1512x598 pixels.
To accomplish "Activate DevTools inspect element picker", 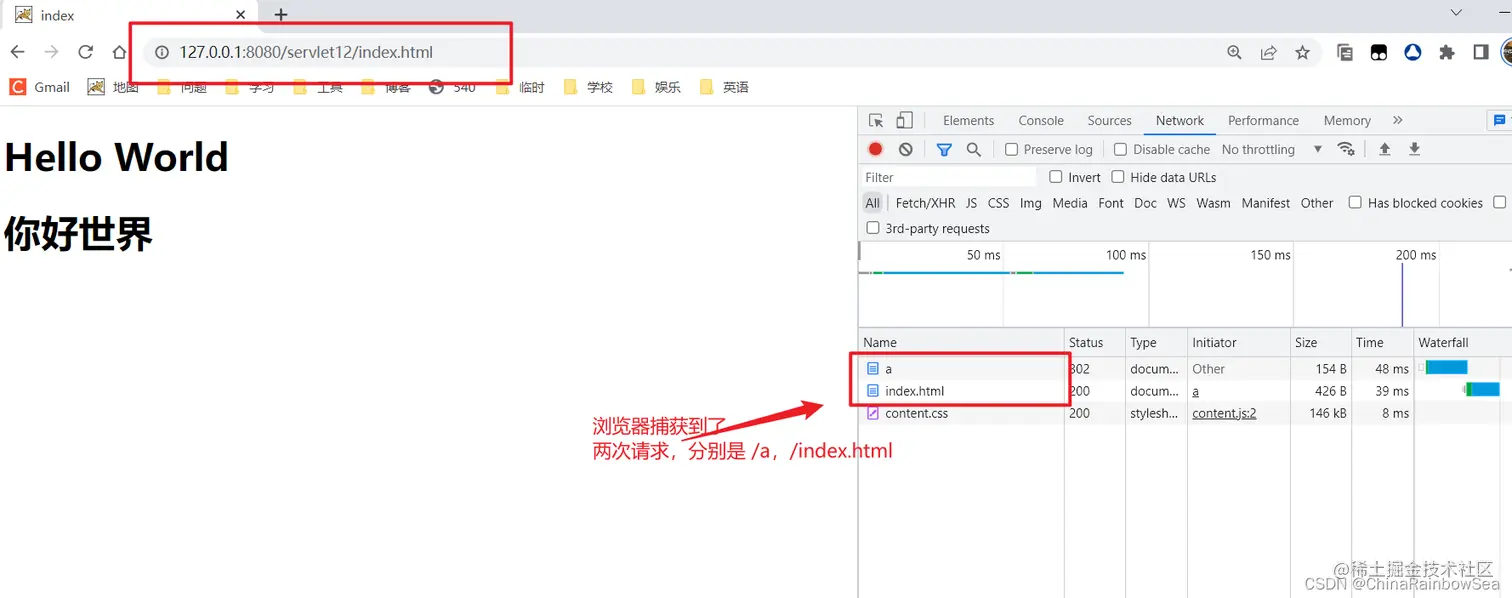I will point(876,121).
